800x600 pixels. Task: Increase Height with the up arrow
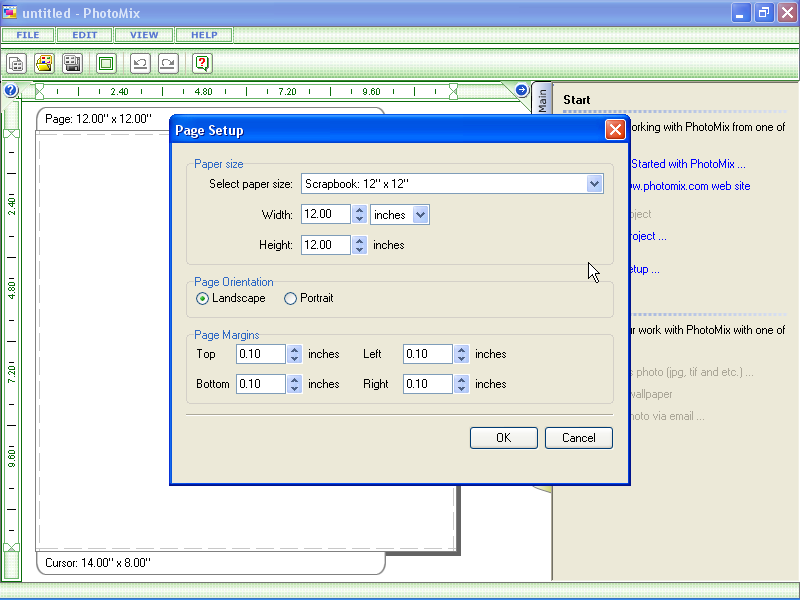point(359,240)
